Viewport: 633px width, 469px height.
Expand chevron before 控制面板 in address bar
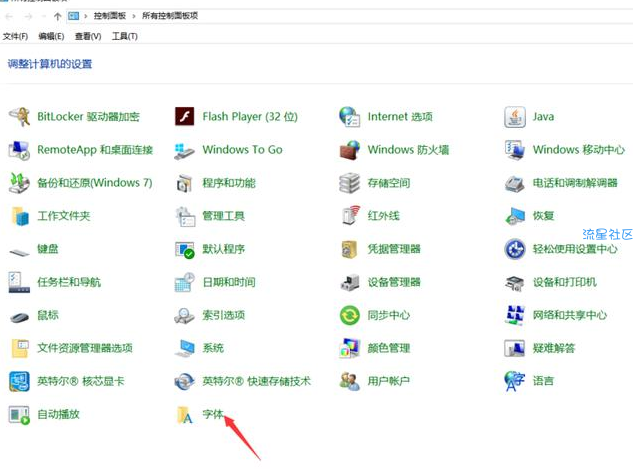[x=86, y=16]
